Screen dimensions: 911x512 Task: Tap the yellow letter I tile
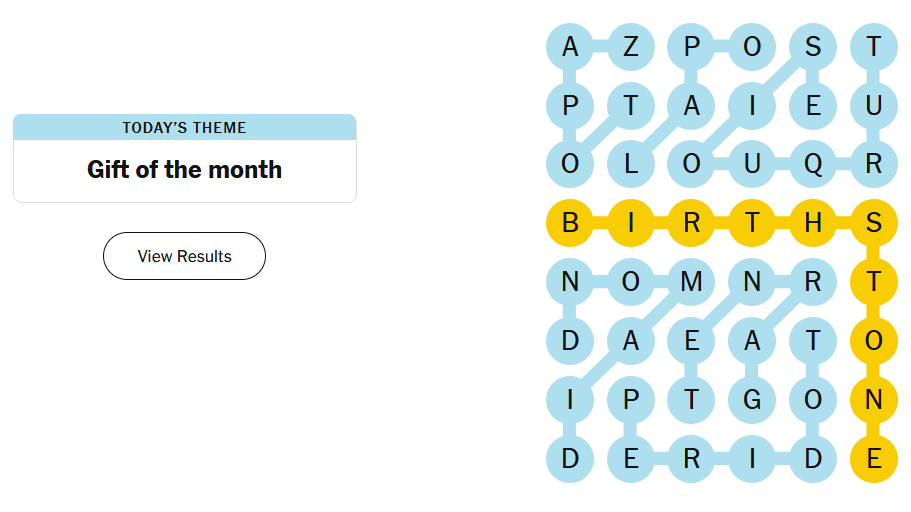pyautogui.click(x=631, y=223)
